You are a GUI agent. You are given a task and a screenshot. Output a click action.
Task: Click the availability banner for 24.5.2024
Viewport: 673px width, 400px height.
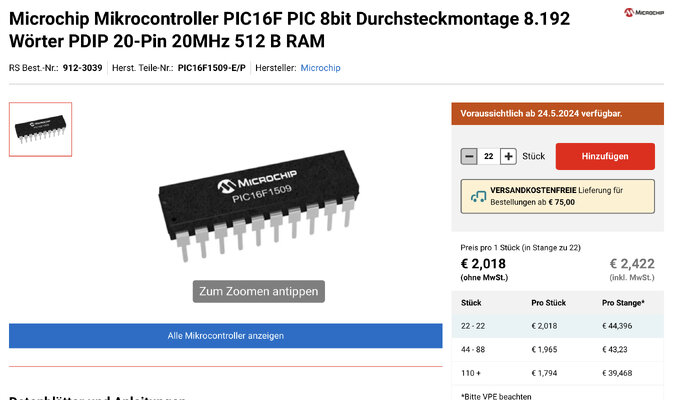click(558, 113)
